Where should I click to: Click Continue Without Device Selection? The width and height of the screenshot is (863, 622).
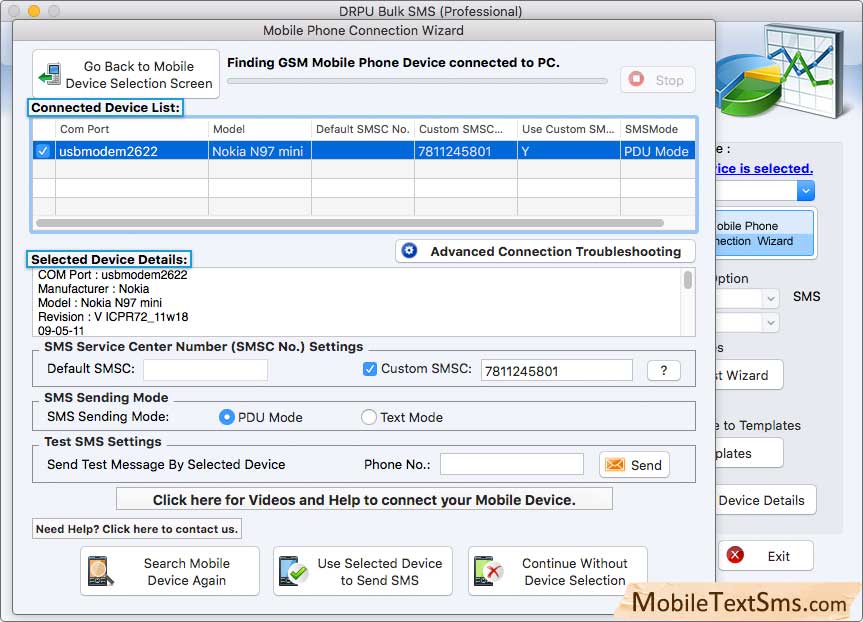[x=558, y=571]
